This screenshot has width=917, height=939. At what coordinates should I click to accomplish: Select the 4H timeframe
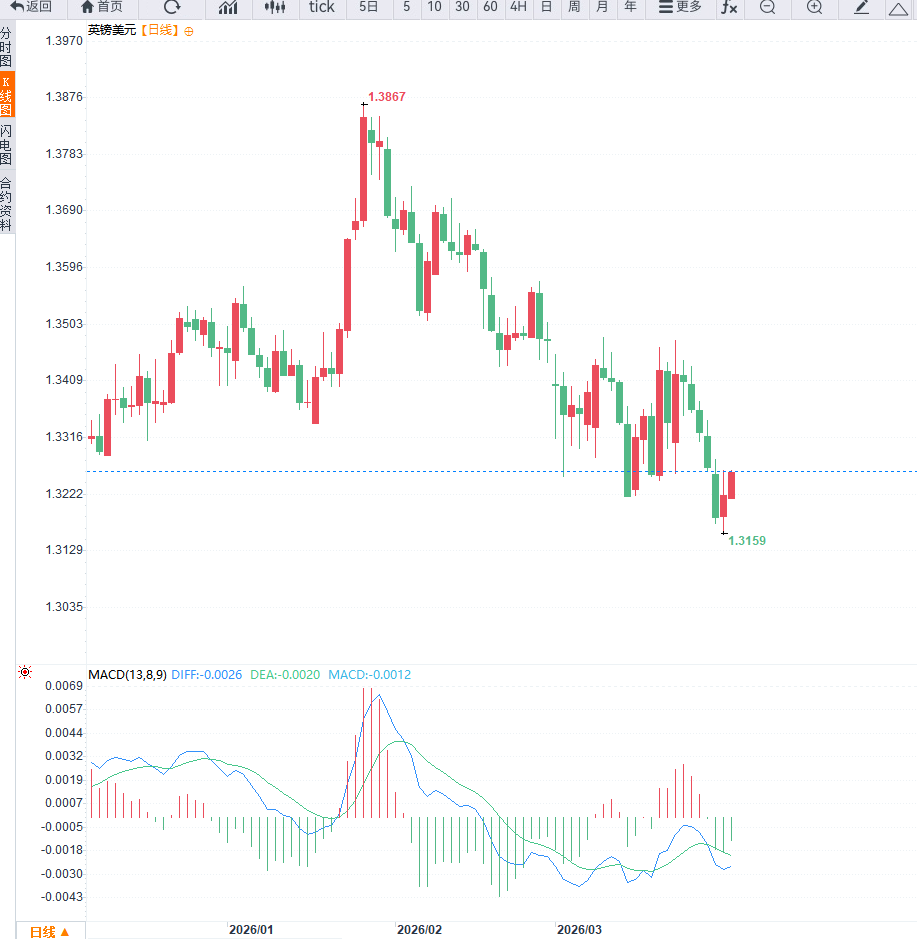tap(518, 7)
